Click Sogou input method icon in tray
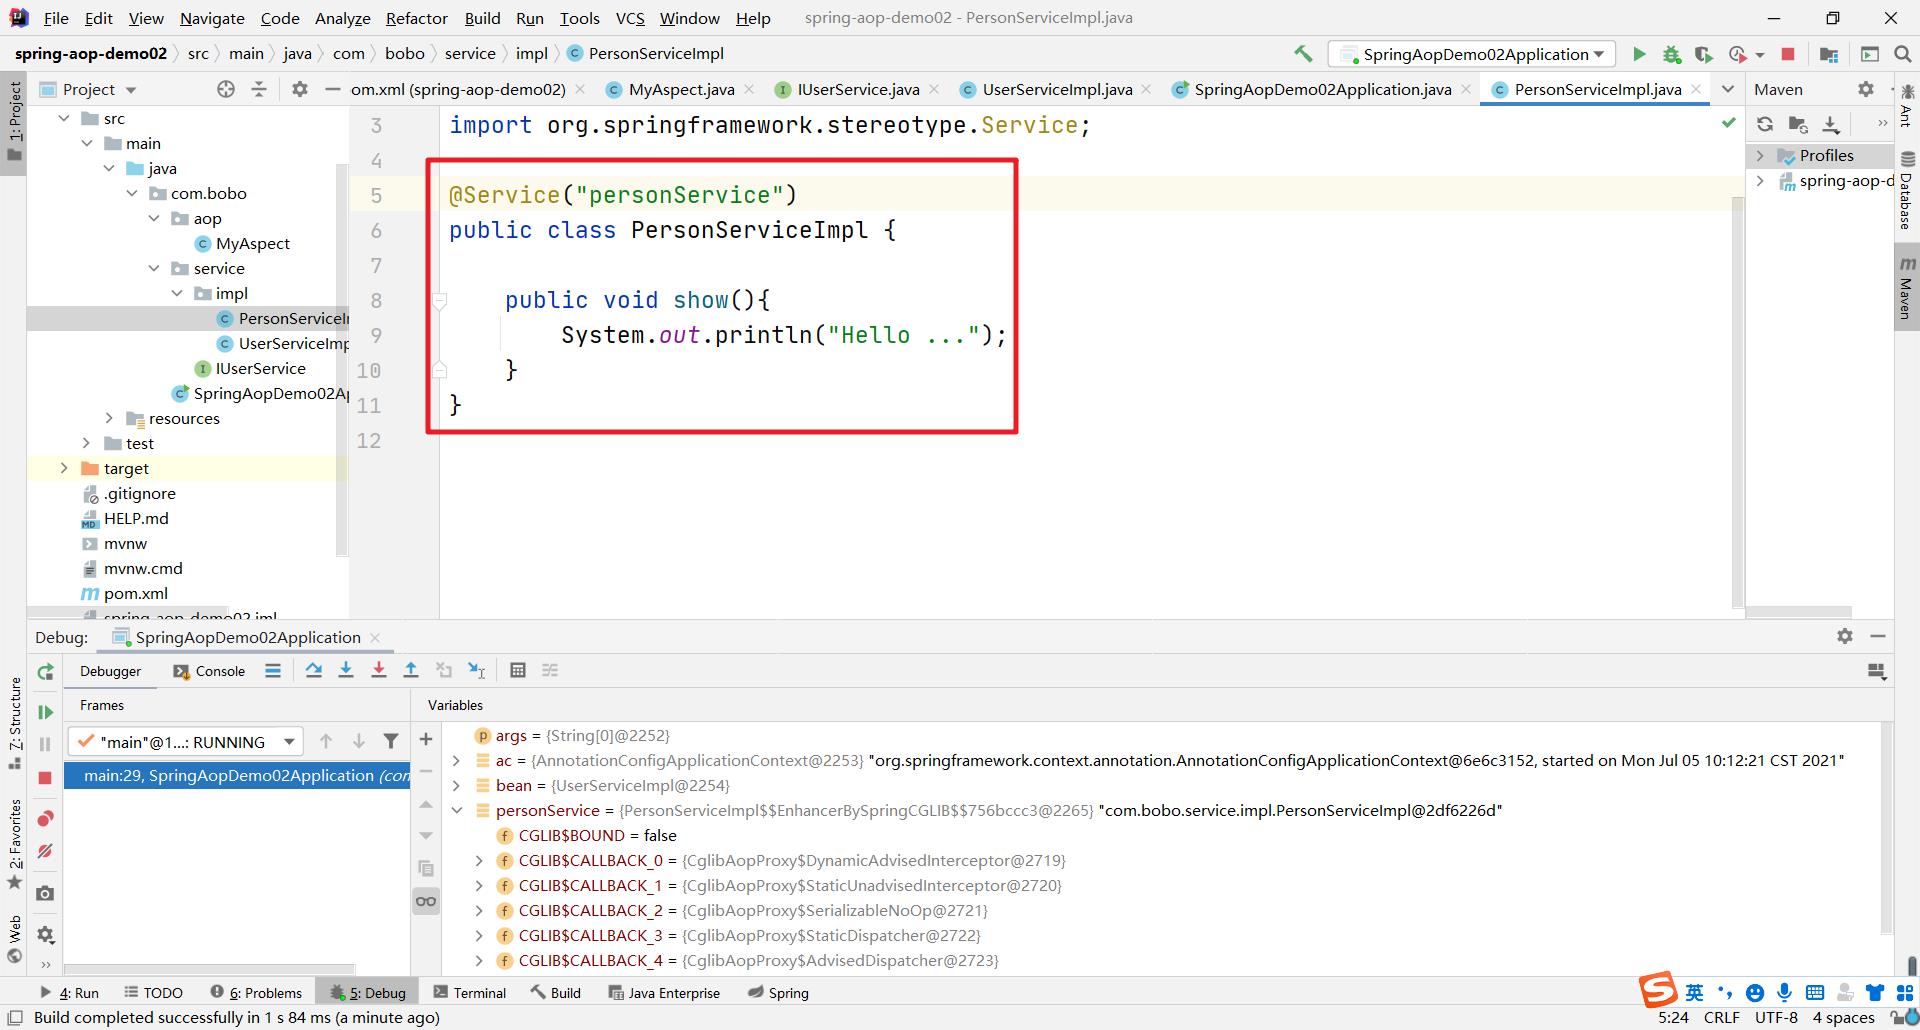Screen dimensions: 1920x1030 (1657, 990)
